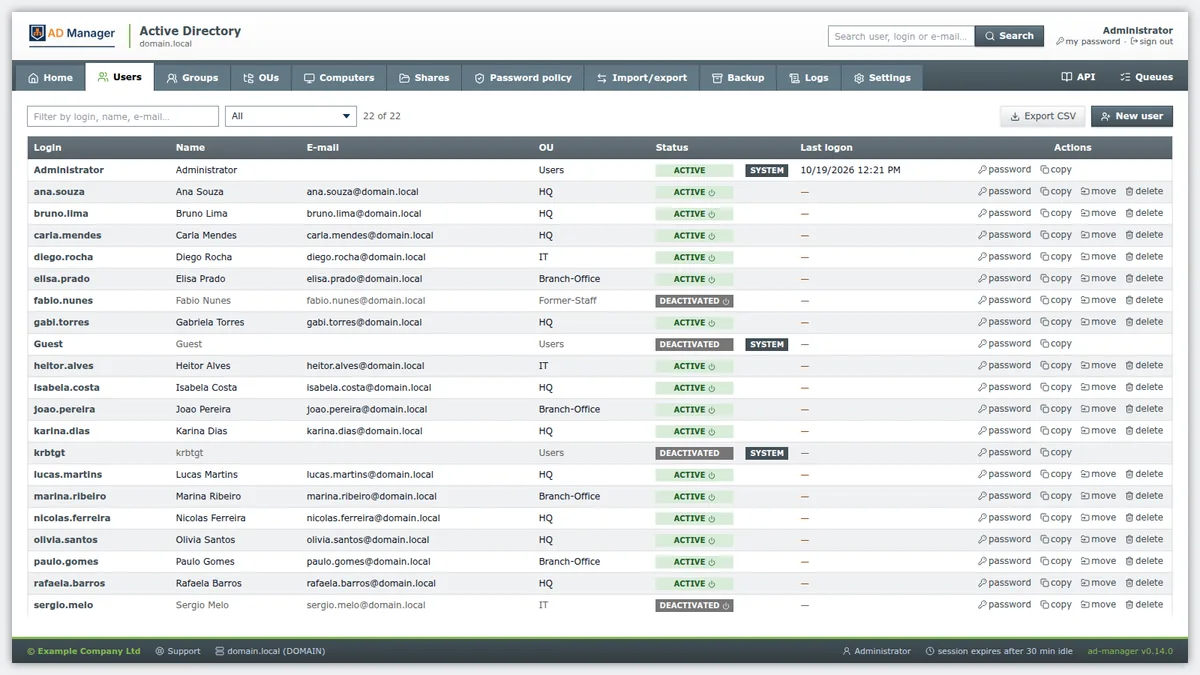Click the SYSTEM badge on Guest row
This screenshot has width=1200, height=675.
tap(767, 344)
